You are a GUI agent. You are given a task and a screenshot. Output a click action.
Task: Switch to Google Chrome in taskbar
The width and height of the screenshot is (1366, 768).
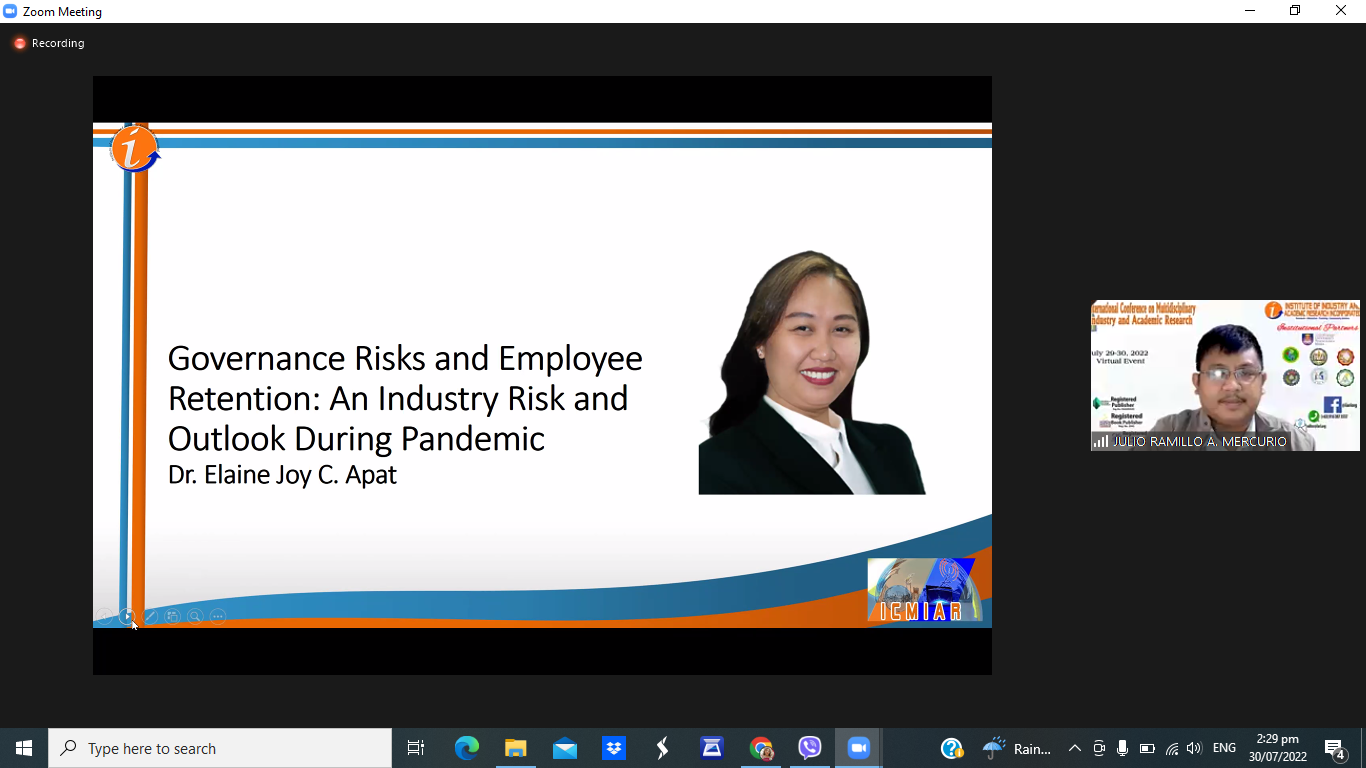(x=761, y=748)
